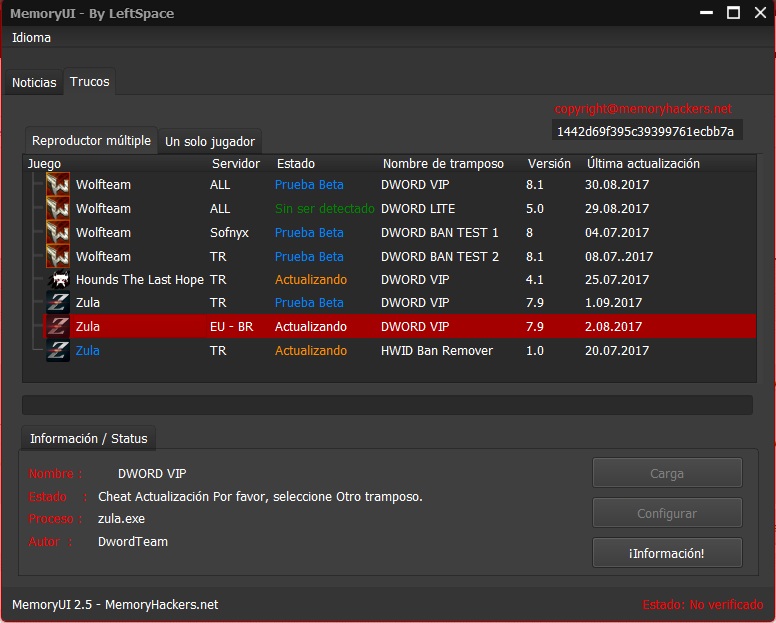Click the Versión column header
This screenshot has height=623, width=776.
pyautogui.click(x=549, y=163)
